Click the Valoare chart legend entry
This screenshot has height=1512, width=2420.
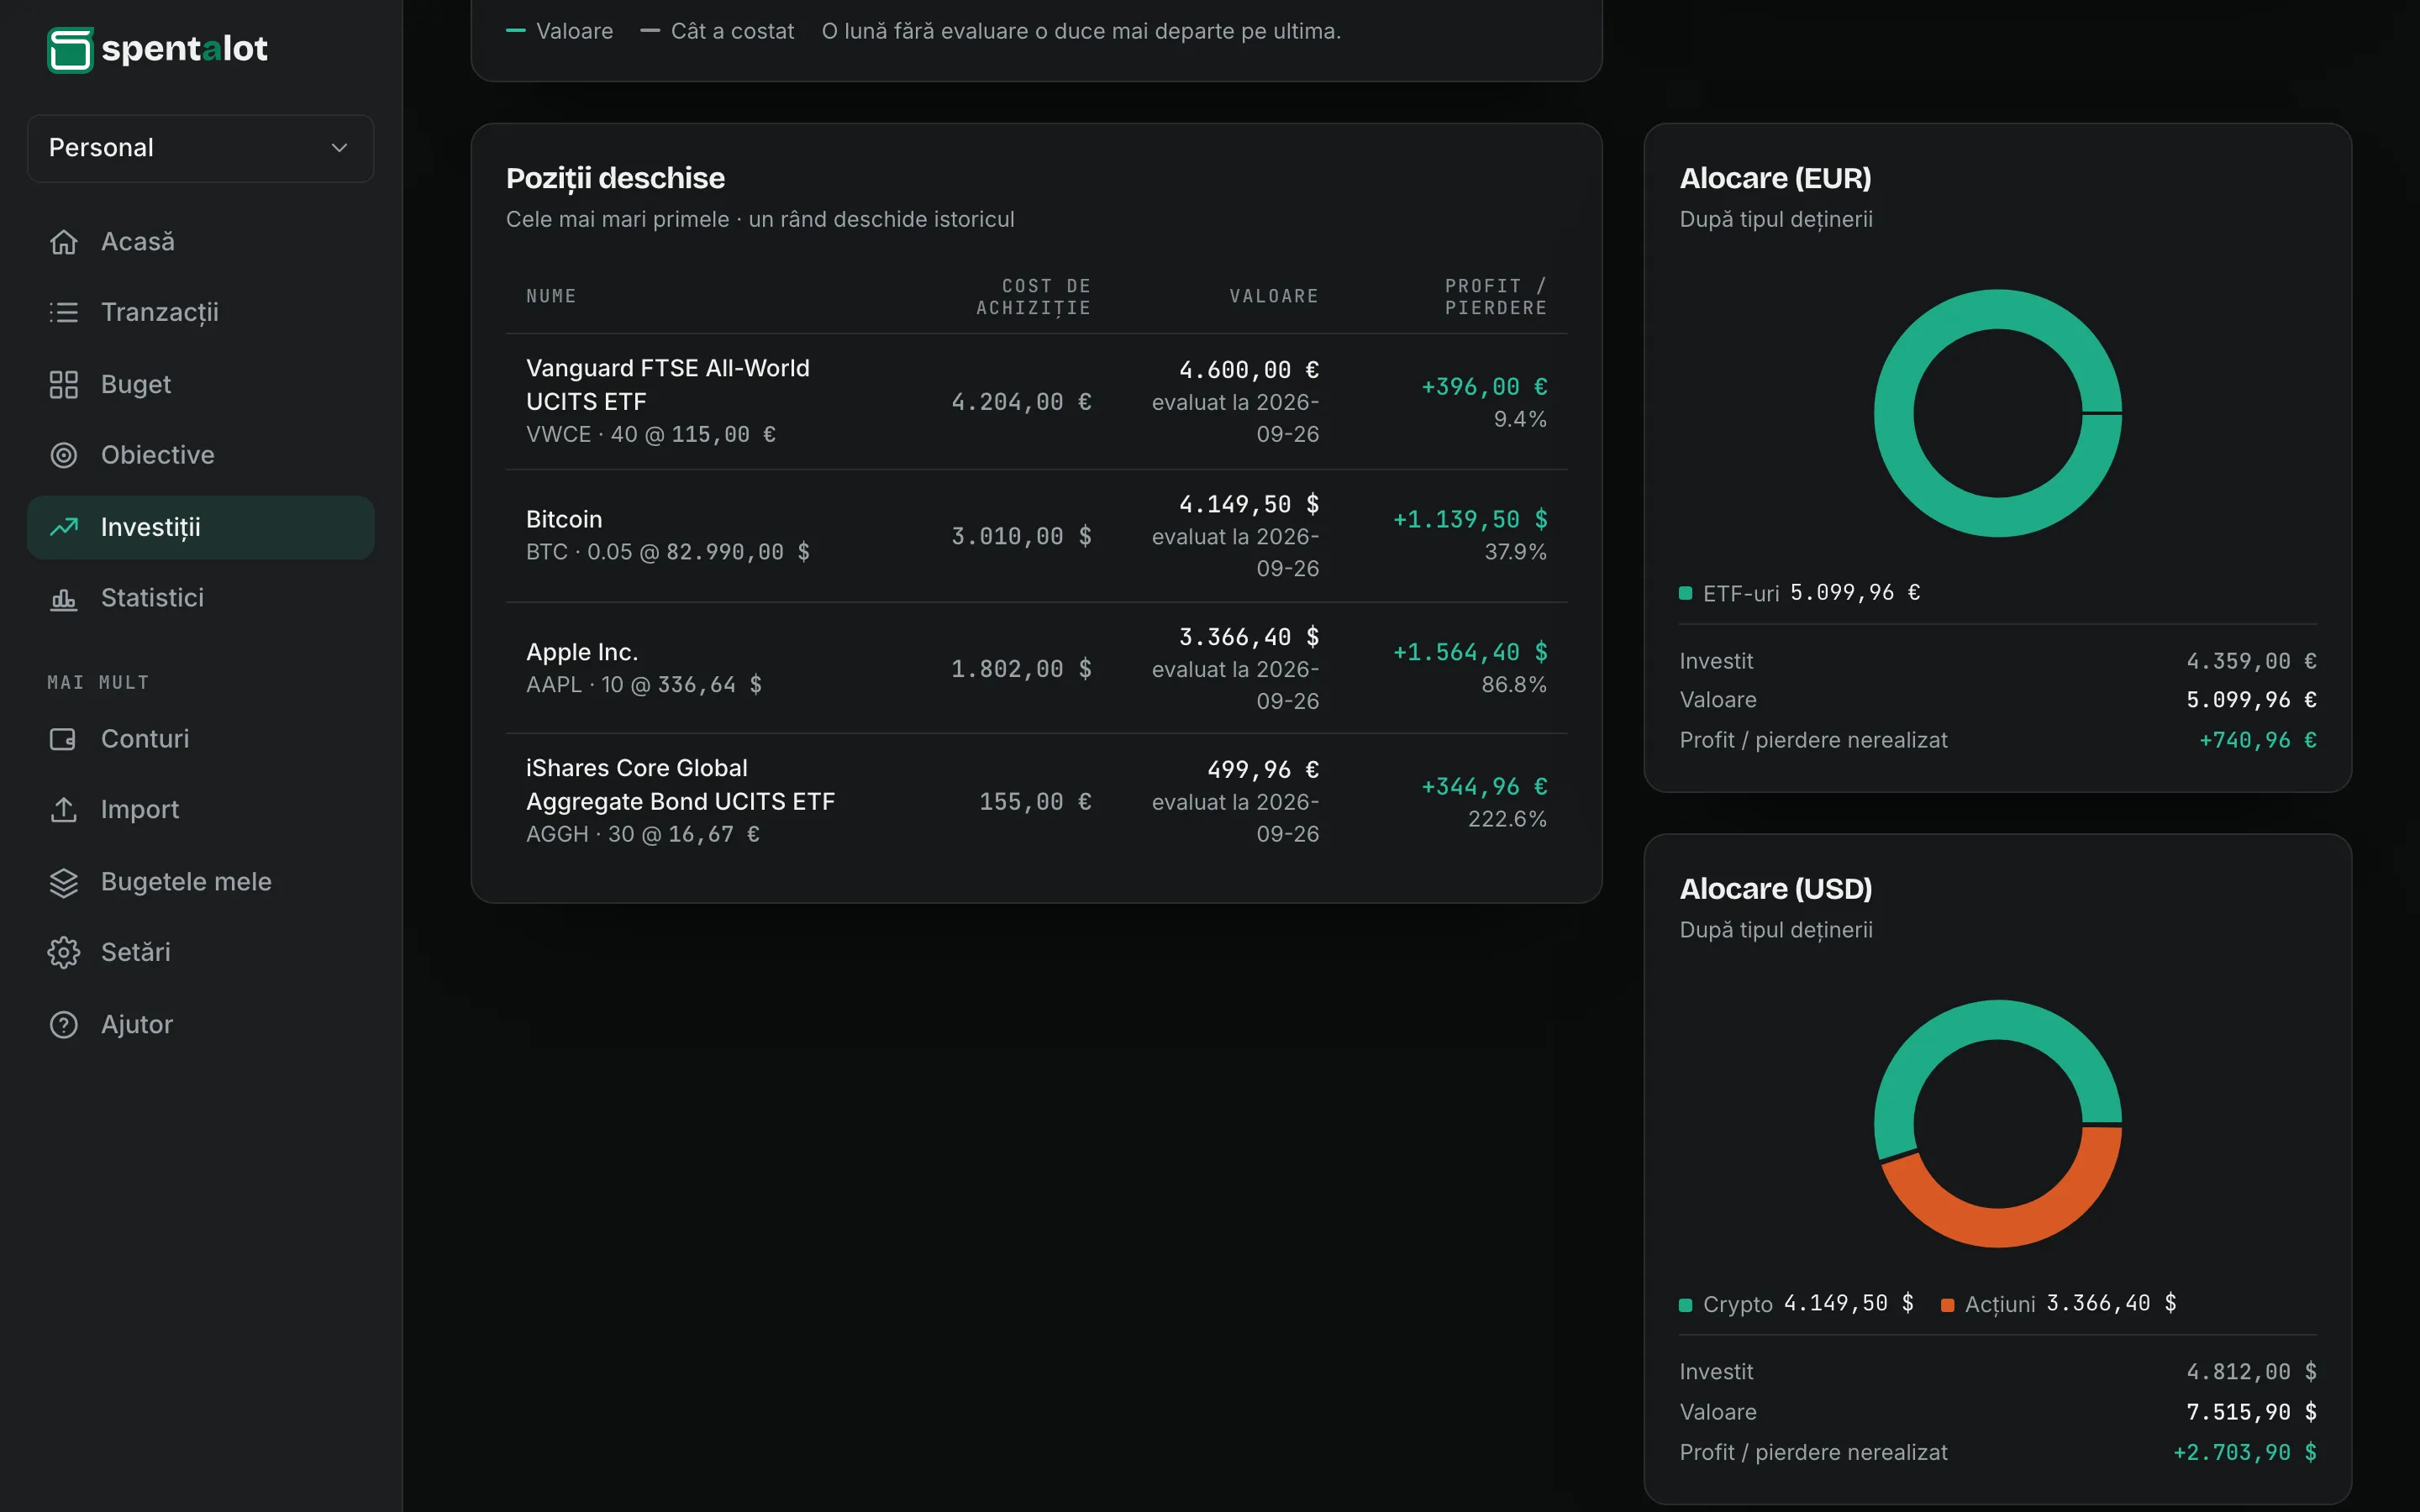click(x=560, y=31)
